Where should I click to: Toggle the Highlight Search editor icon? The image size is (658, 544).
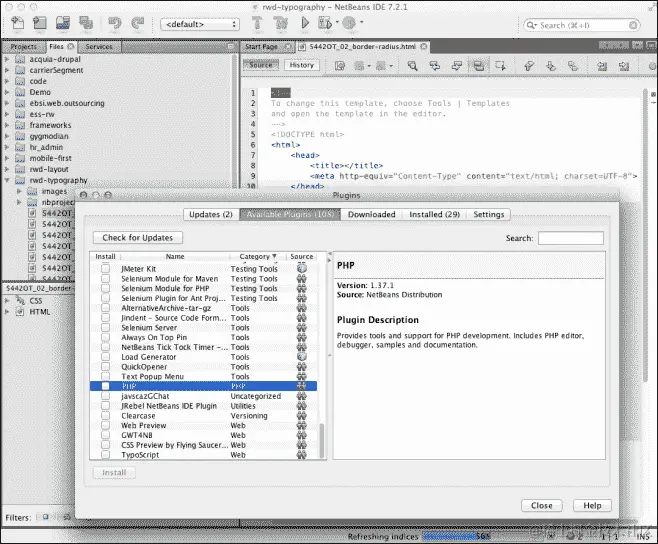tap(478, 66)
